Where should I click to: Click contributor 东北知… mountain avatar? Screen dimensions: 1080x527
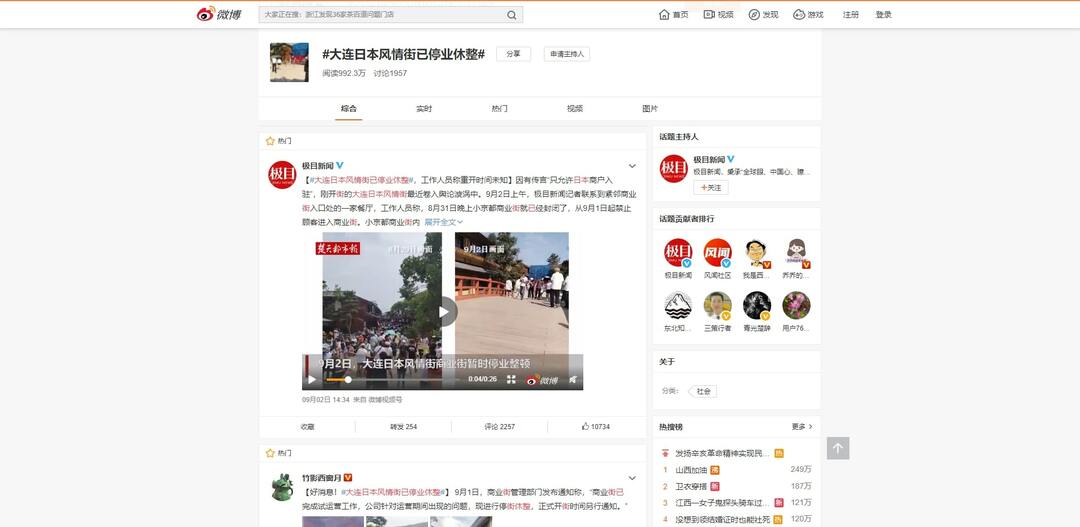pos(678,305)
